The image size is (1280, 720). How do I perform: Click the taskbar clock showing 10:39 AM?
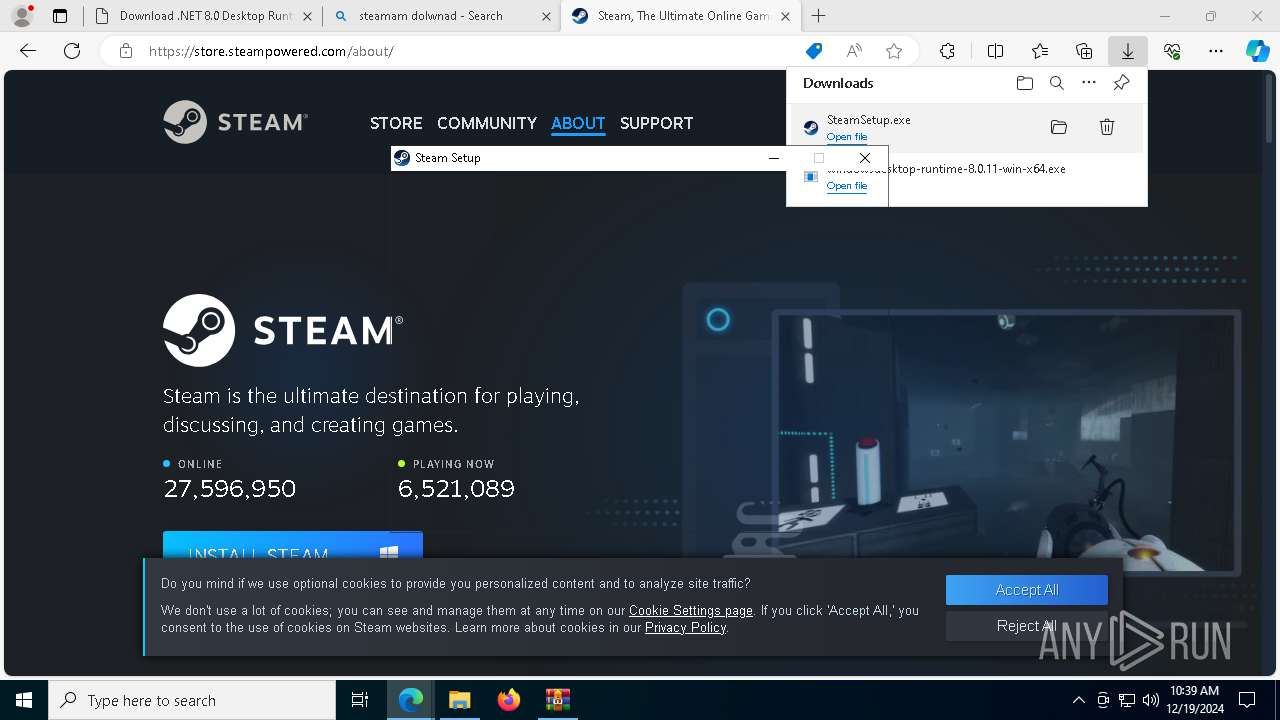pos(1194,700)
